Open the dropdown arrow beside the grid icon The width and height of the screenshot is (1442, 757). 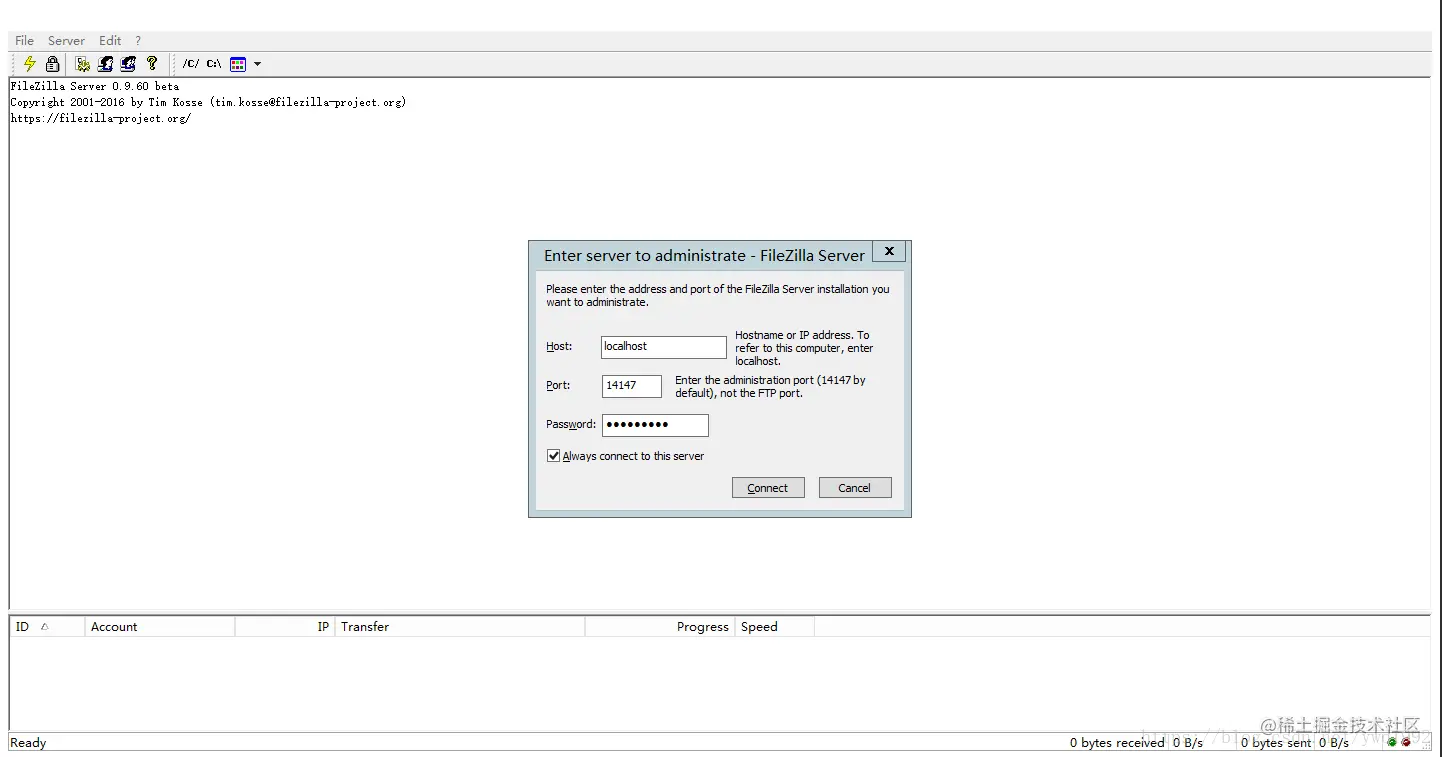pos(257,64)
